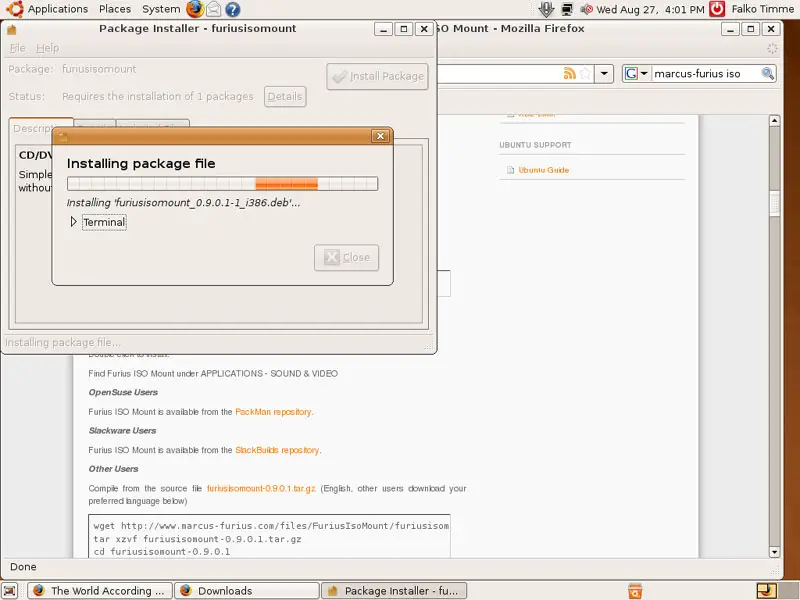
Task: Open the File menu in Package Installer
Action: click(17, 48)
